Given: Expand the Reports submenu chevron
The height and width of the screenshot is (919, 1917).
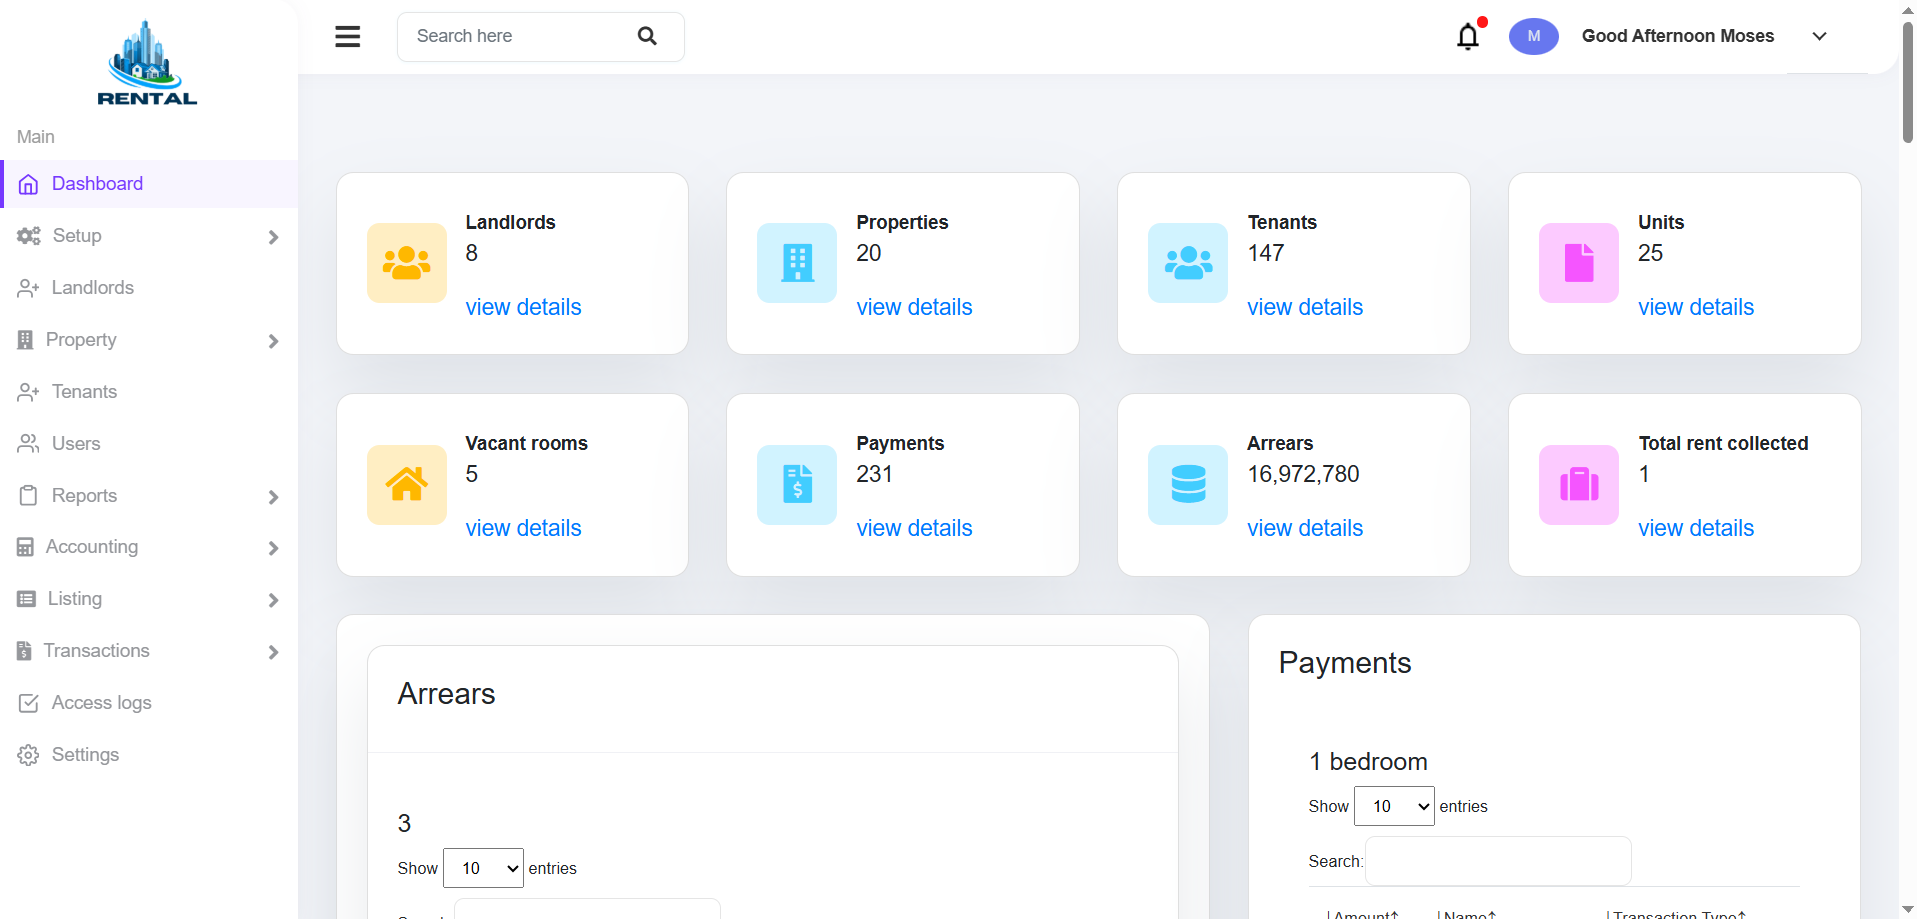Looking at the screenshot, I should pos(273,497).
